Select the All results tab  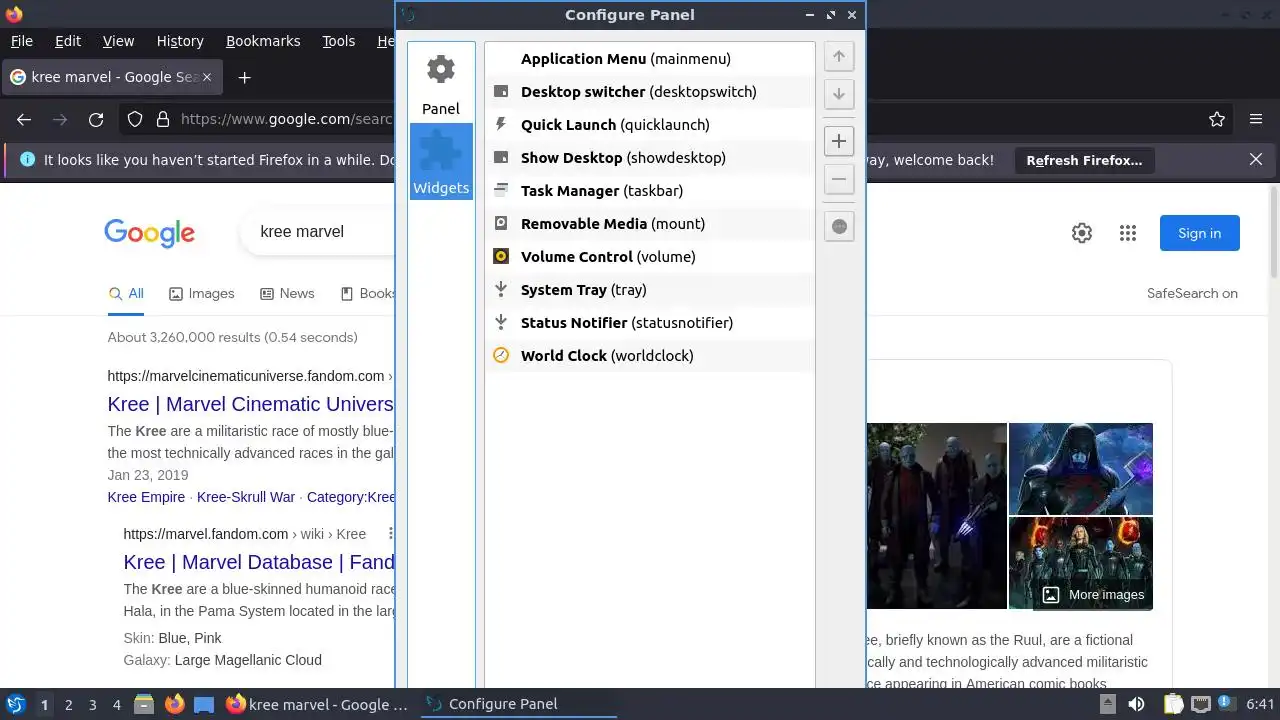pyautogui.click(x=126, y=294)
